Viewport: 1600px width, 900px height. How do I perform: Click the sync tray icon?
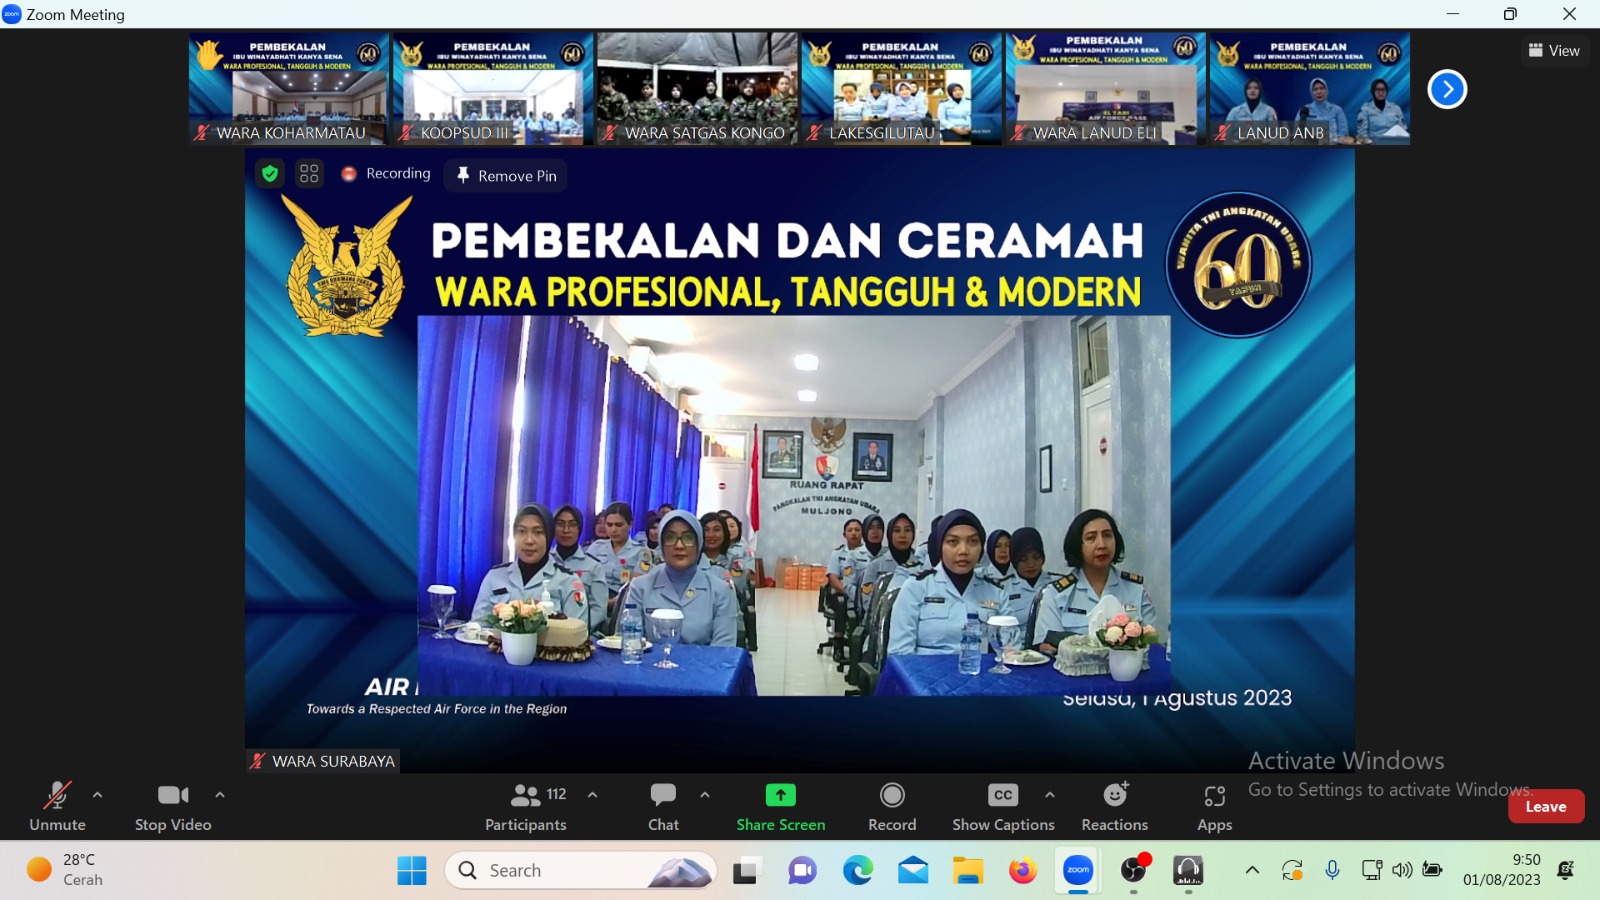pos(1292,870)
